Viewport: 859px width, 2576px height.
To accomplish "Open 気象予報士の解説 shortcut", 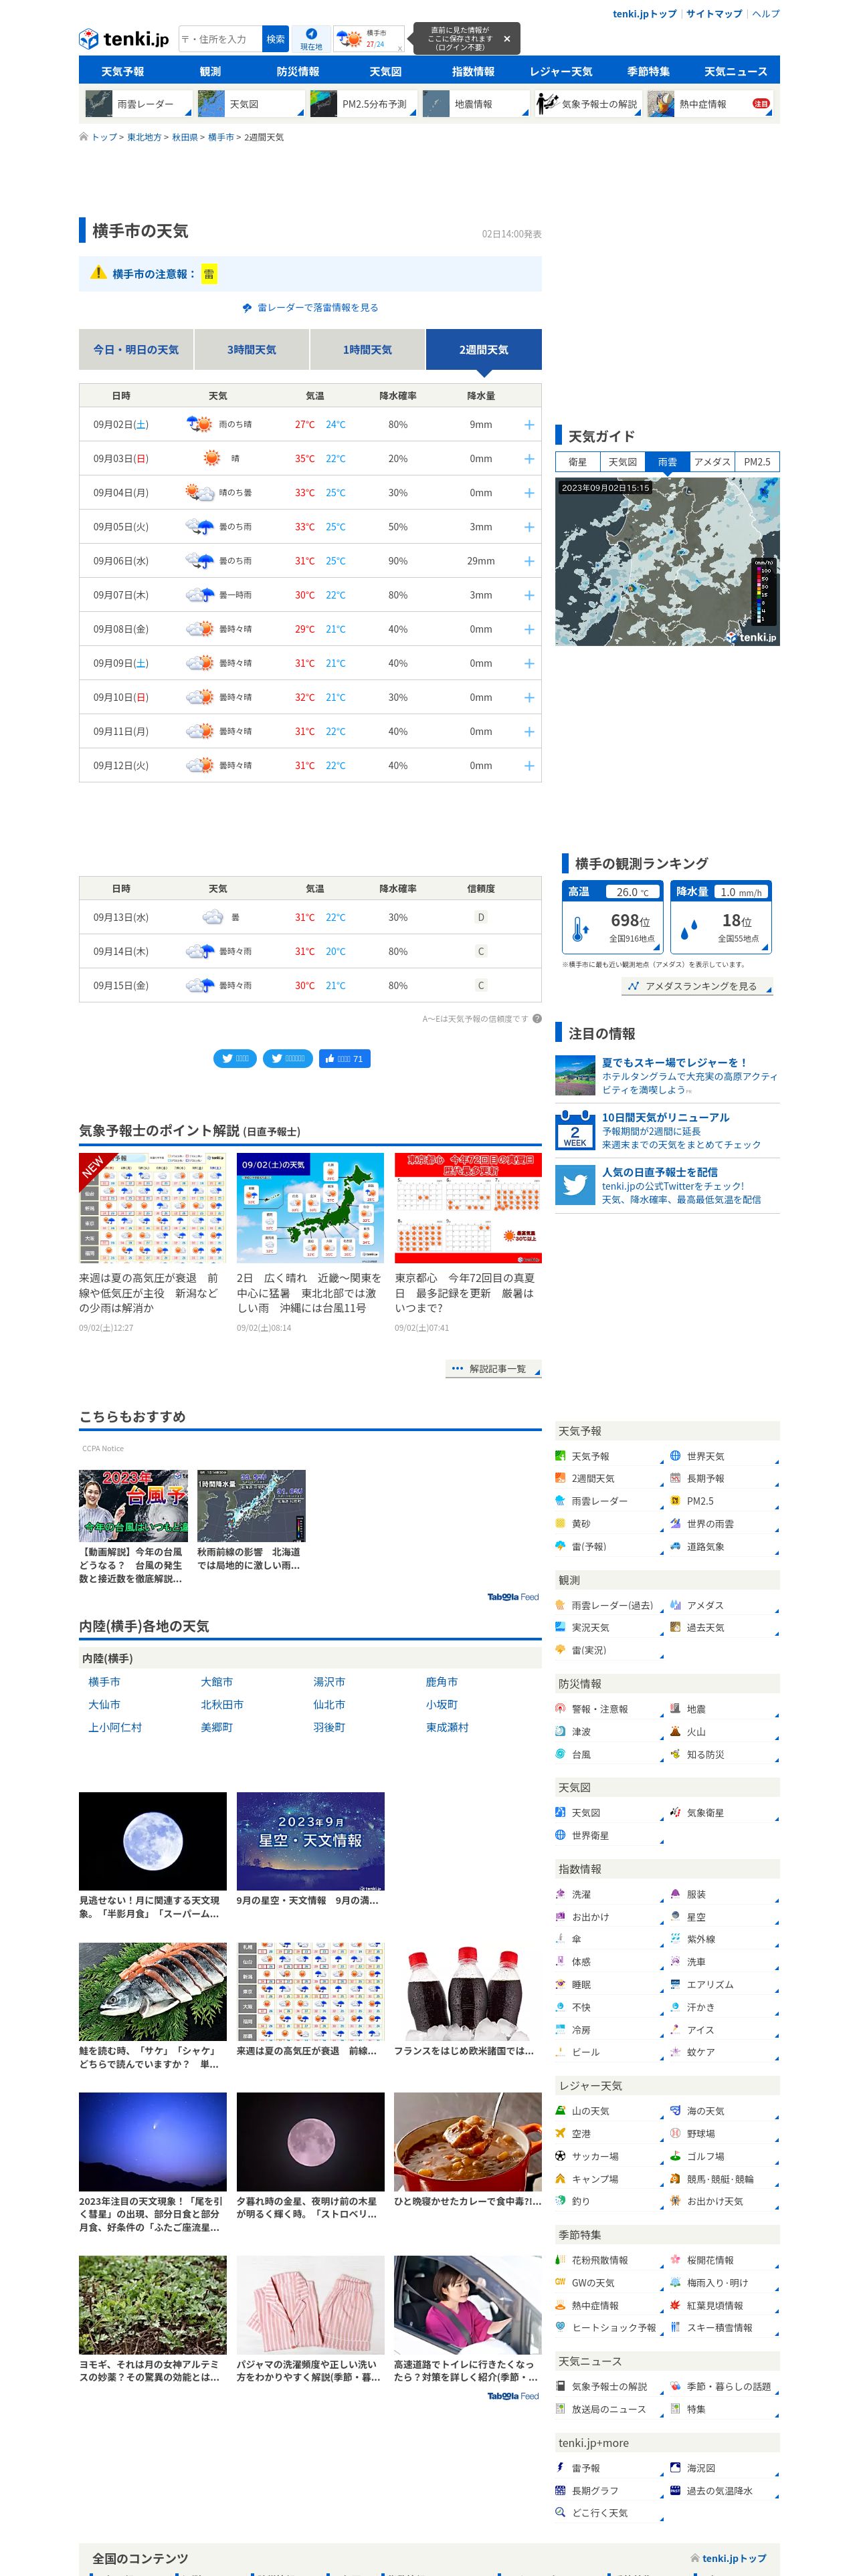I will click(x=587, y=104).
